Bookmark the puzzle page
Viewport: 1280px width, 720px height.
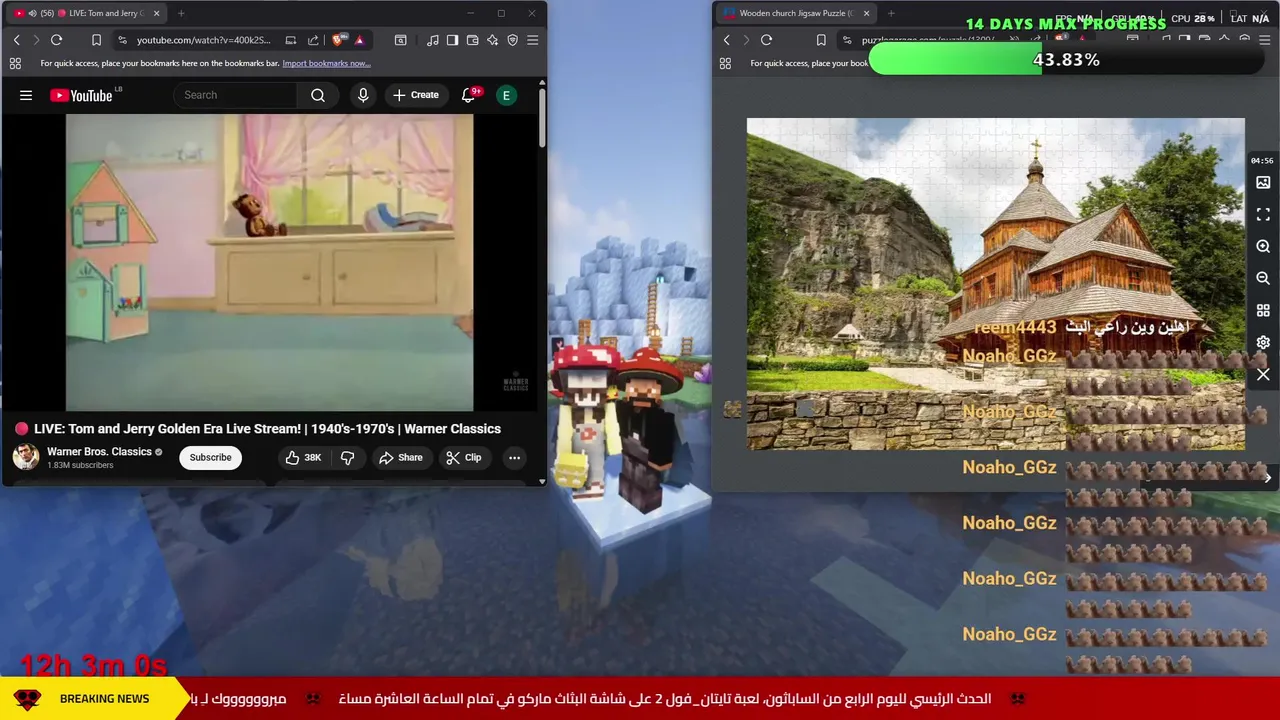point(821,40)
